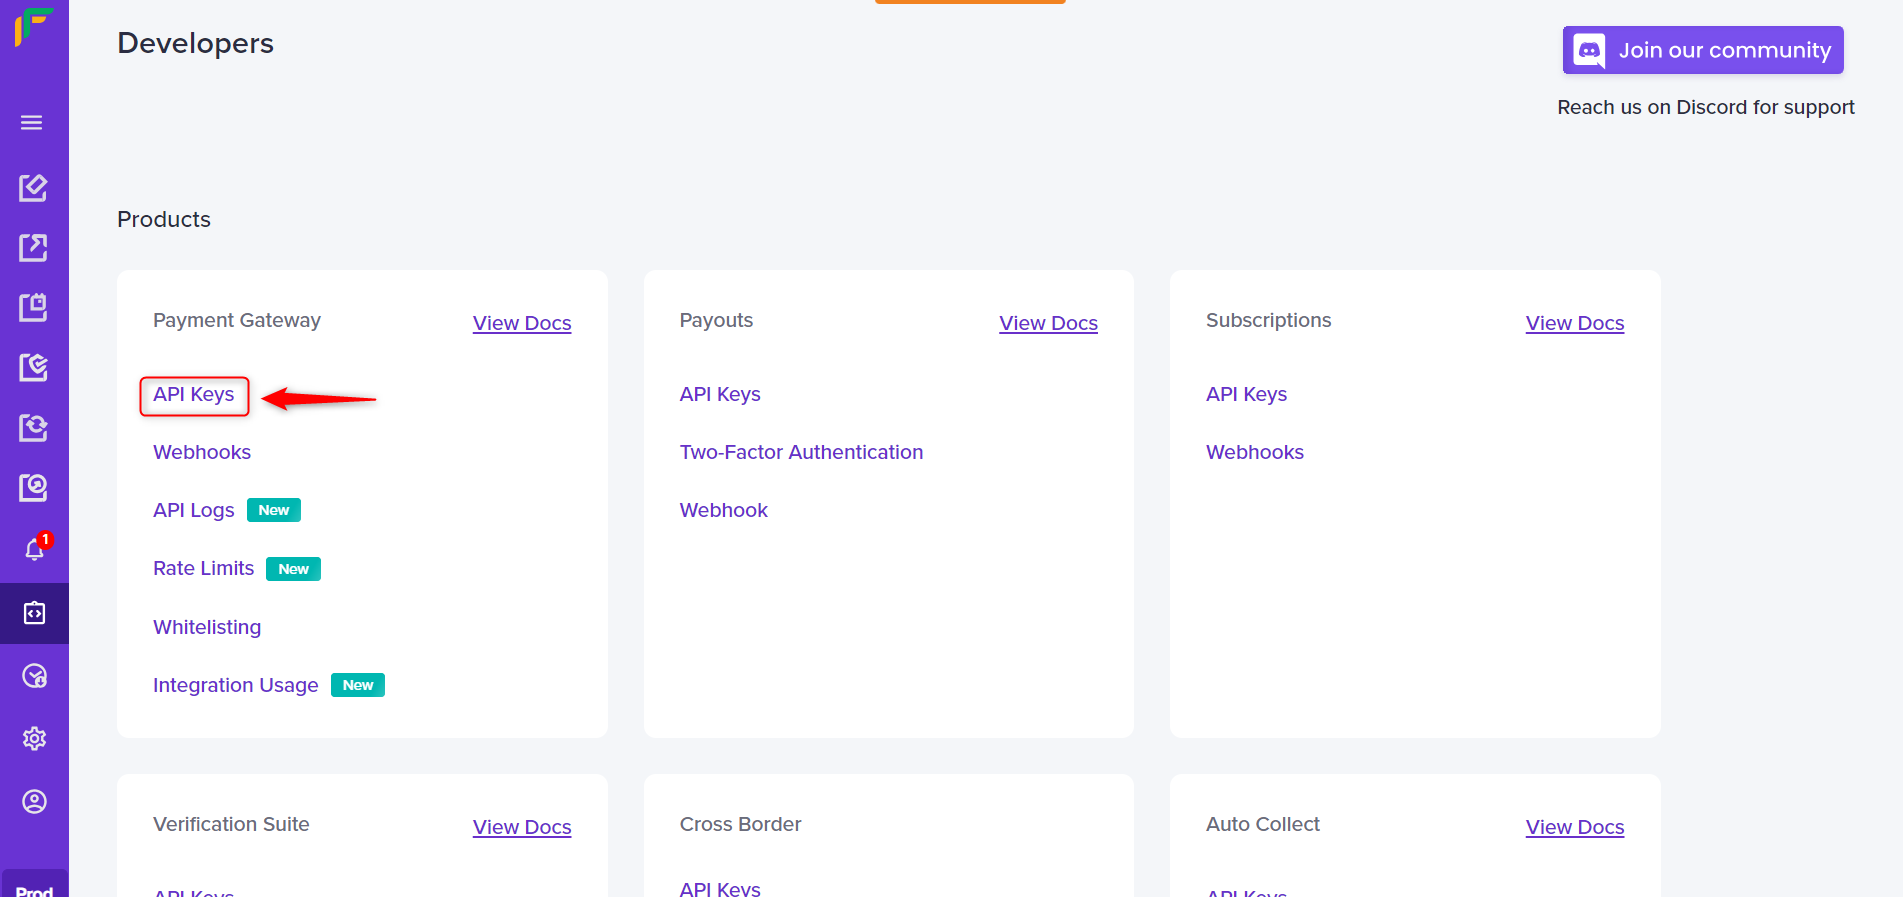Select the topmost edit-pencil sidebar icon
The image size is (1903, 897).
[x=33, y=188]
